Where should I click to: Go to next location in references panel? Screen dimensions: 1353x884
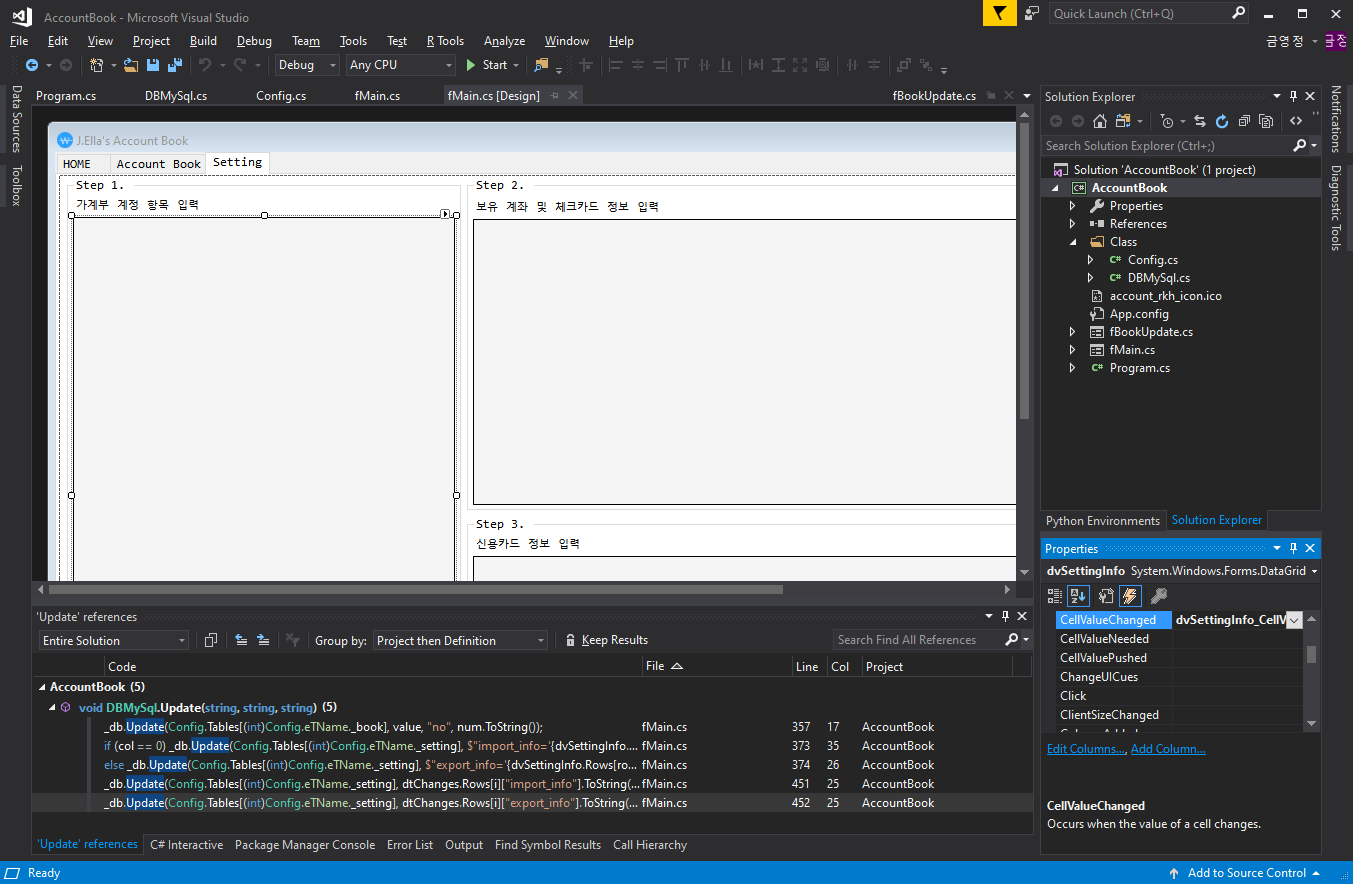tap(263, 640)
